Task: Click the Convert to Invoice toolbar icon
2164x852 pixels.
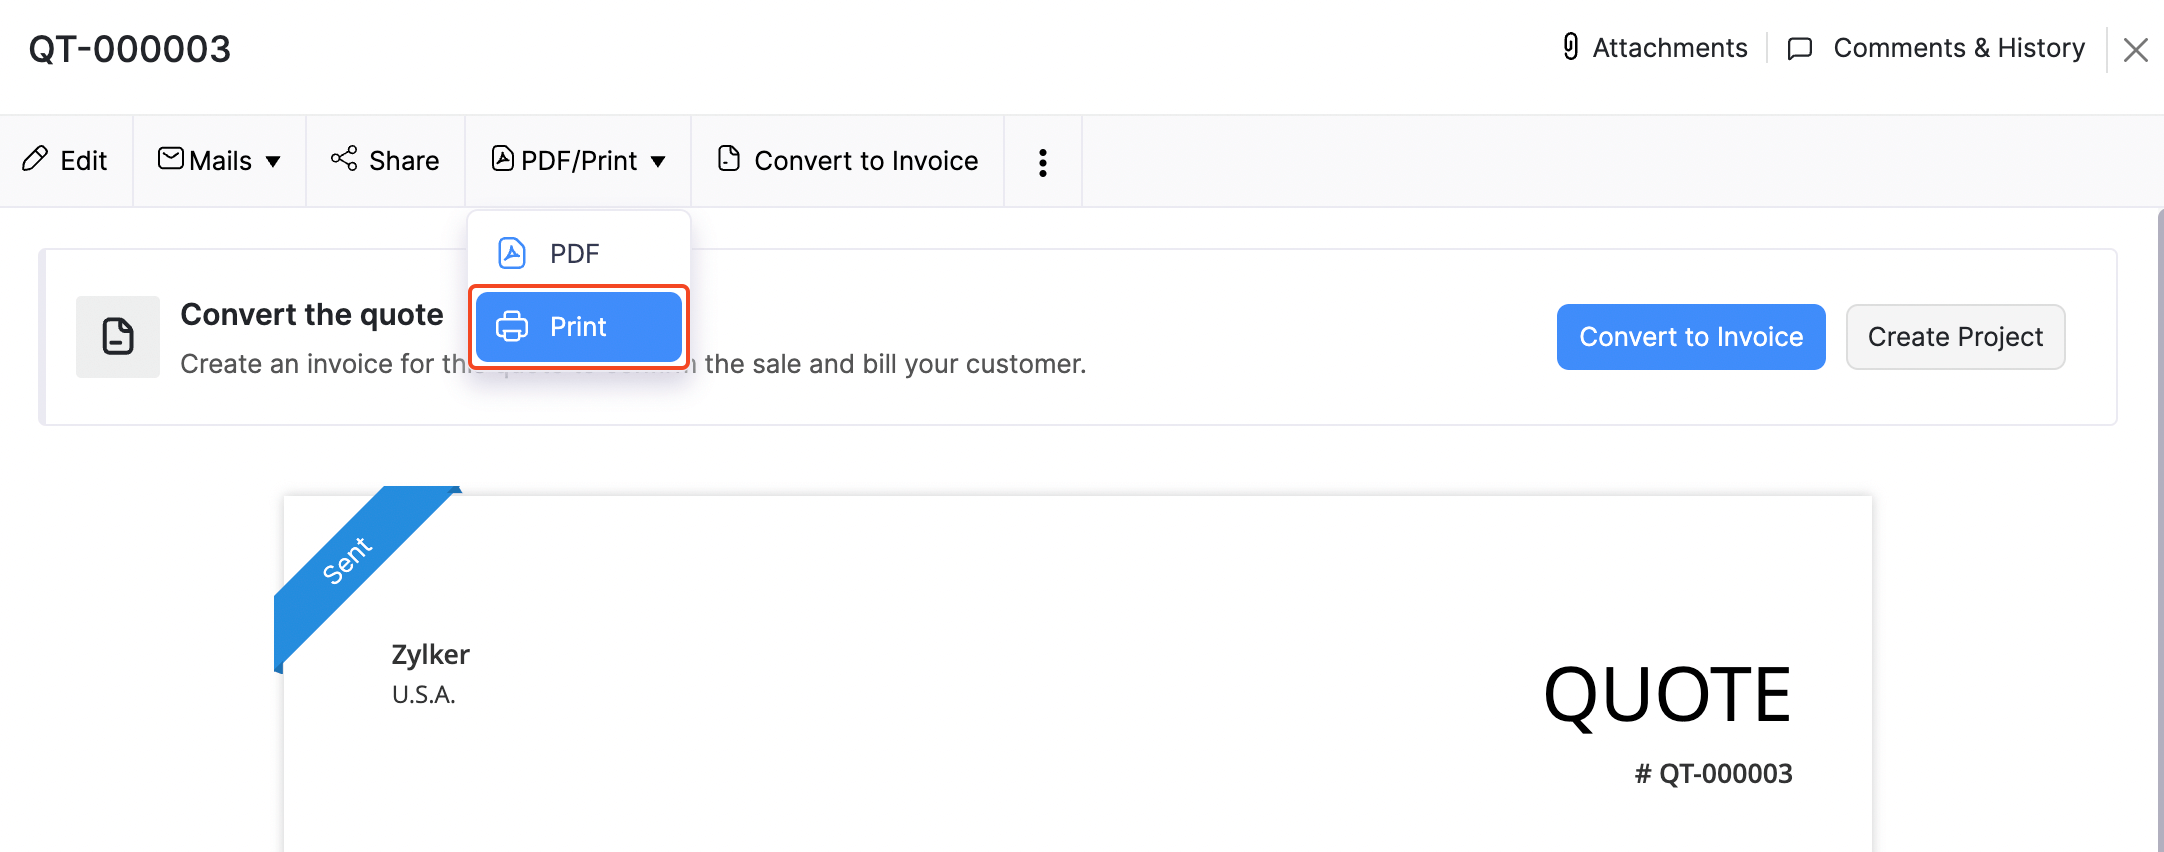Action: 729,159
